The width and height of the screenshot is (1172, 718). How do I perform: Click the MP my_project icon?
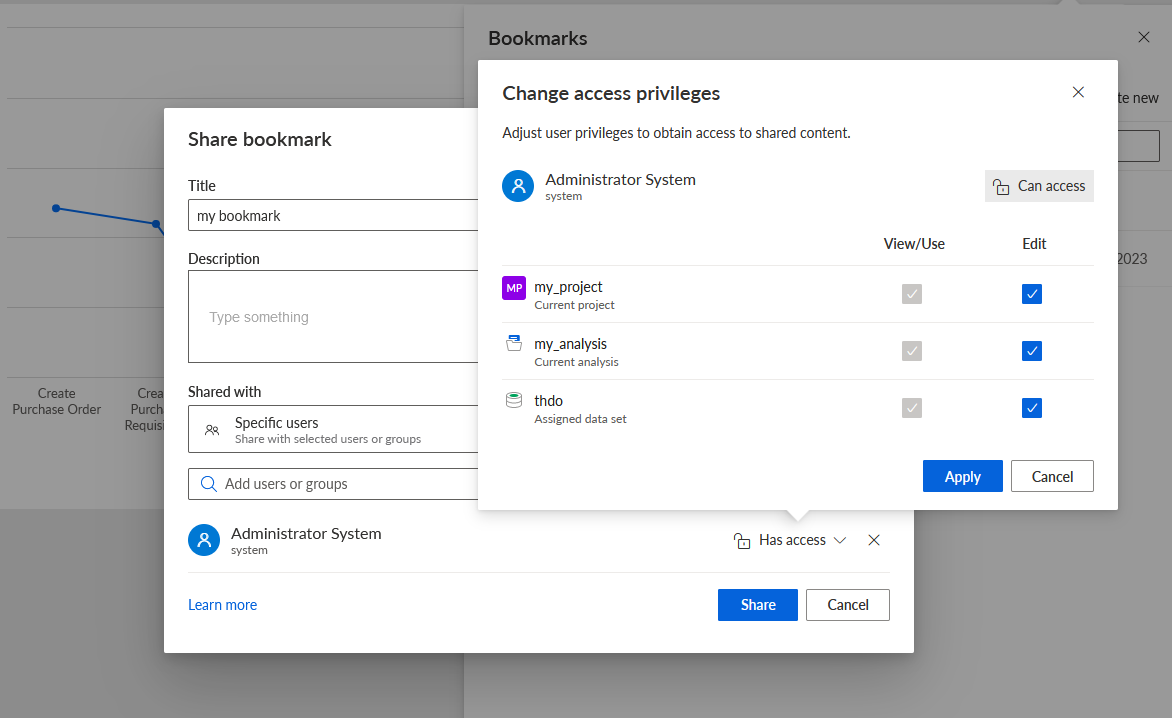click(x=513, y=288)
